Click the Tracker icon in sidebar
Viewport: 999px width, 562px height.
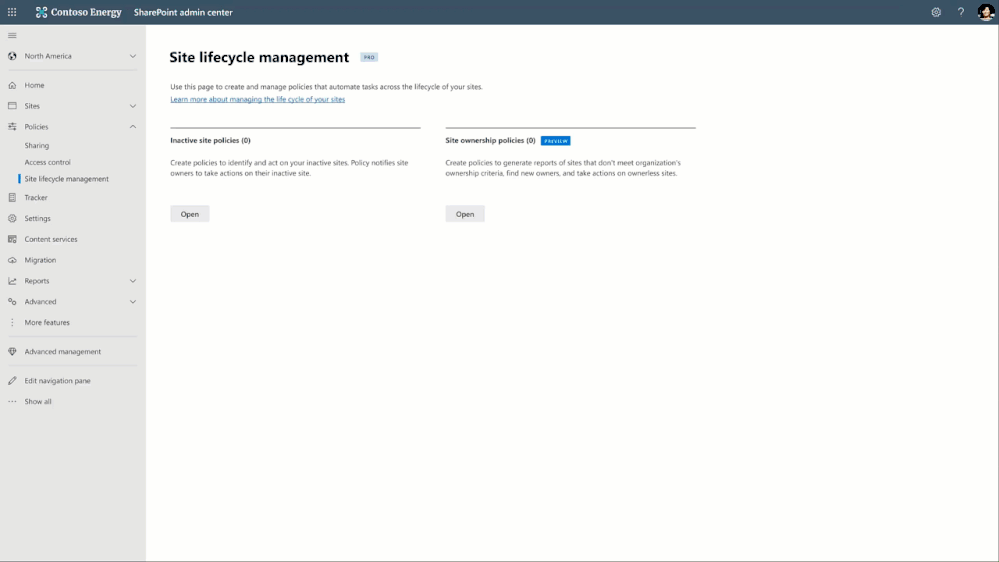(x=12, y=198)
